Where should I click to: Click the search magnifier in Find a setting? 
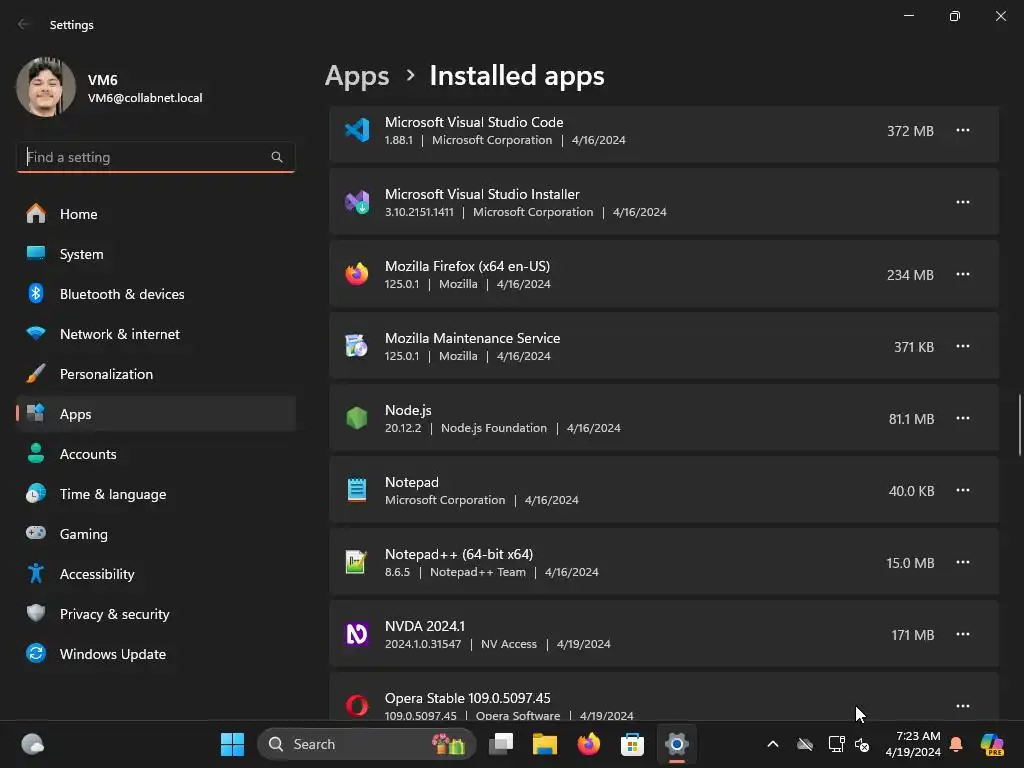point(277,157)
